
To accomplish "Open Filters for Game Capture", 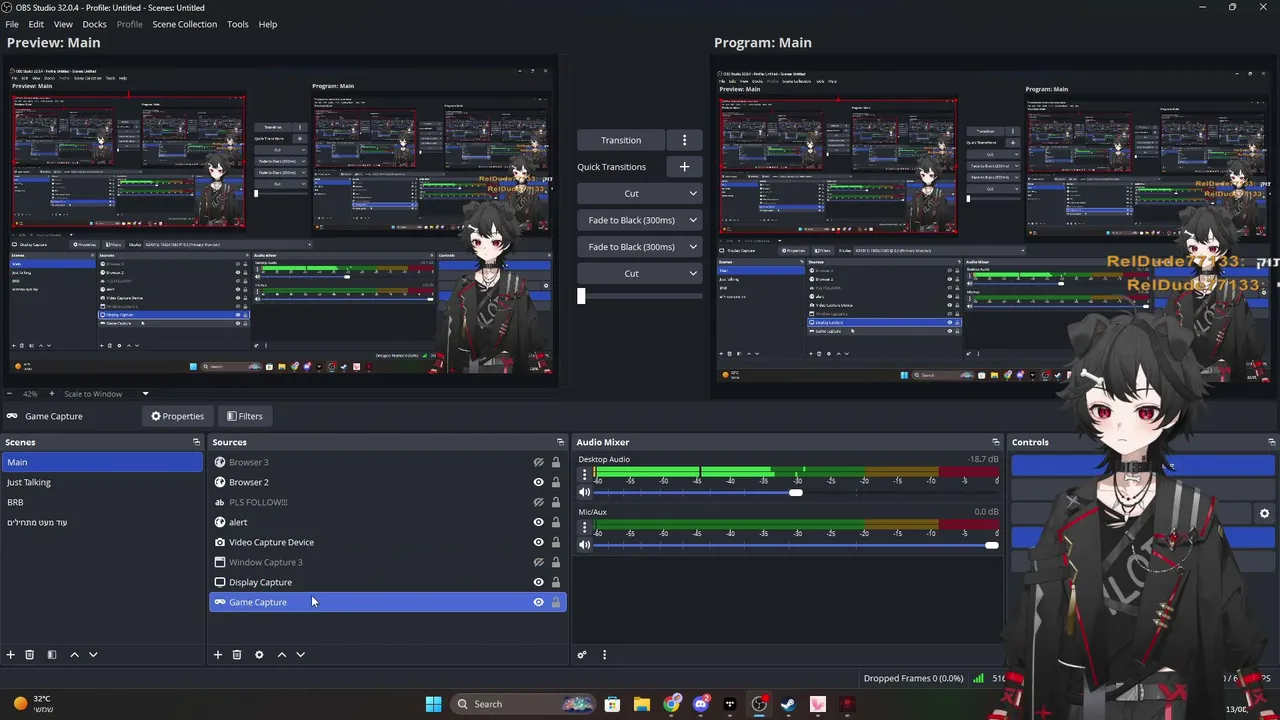I will (x=245, y=416).
